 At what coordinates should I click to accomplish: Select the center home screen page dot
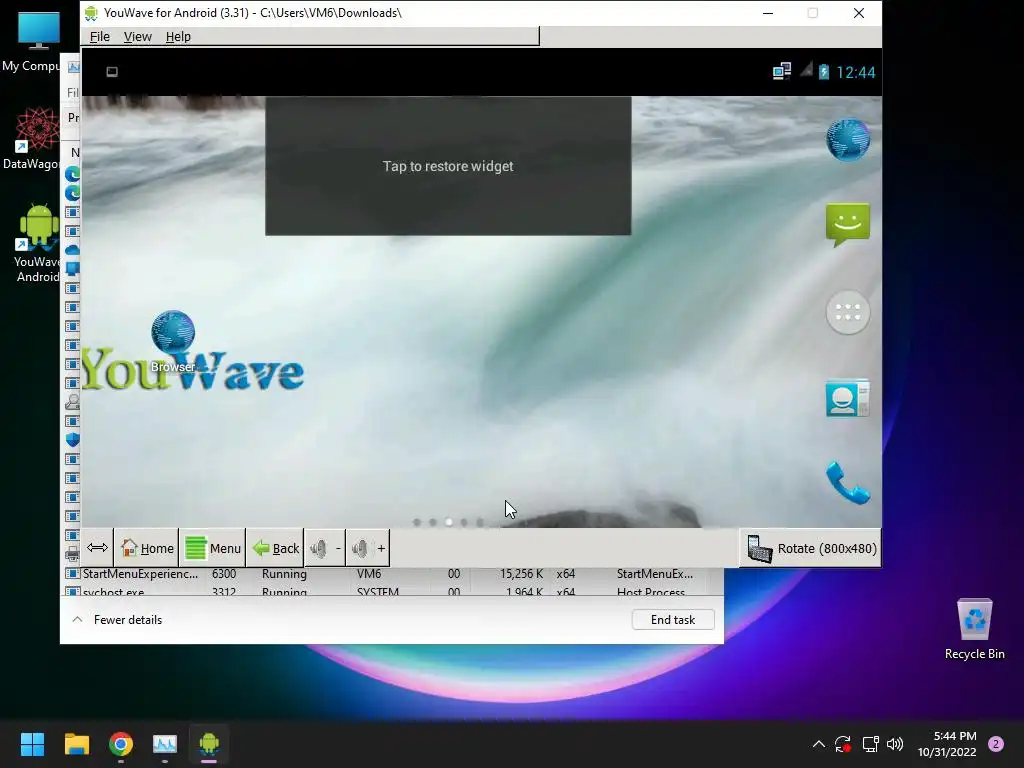point(449,522)
